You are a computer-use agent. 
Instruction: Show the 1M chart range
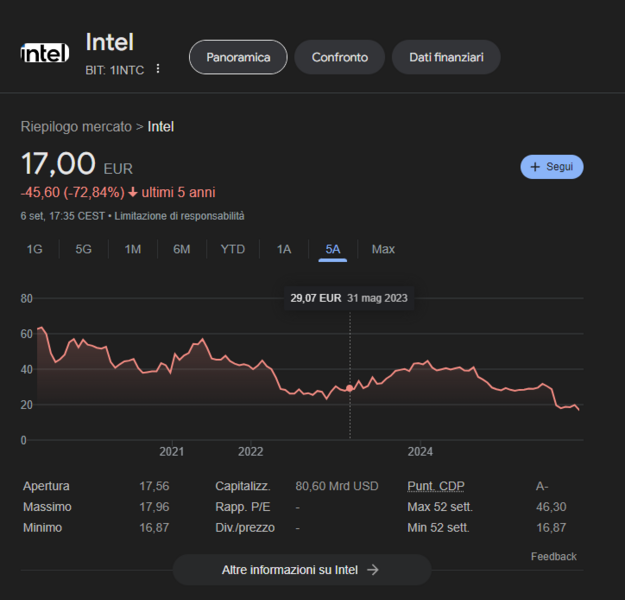(x=132, y=249)
